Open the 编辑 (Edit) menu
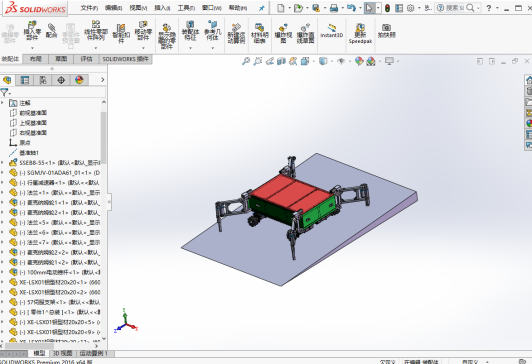The image size is (532, 364). point(113,8)
